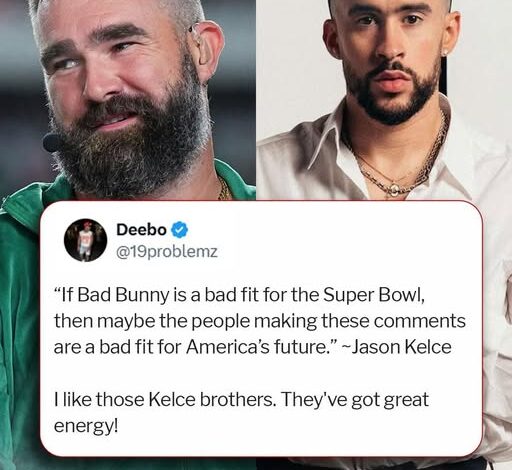Open the Deebo display name
This screenshot has width=512, height=470.
(141, 229)
